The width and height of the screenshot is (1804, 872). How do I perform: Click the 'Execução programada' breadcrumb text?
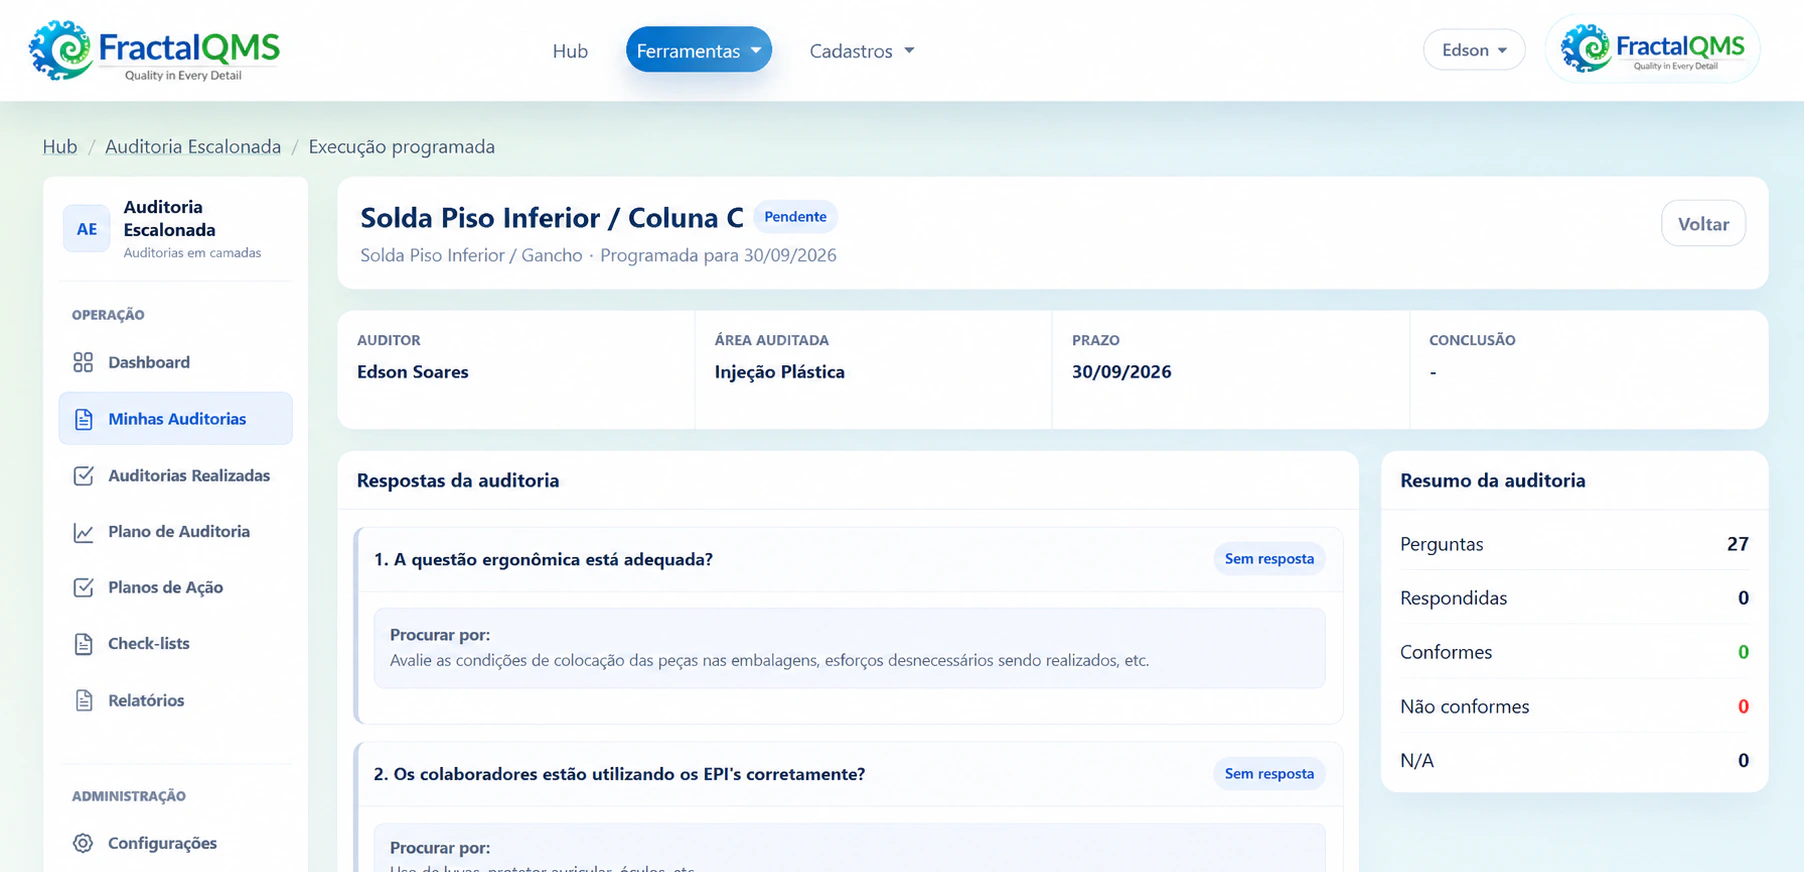pos(402,146)
